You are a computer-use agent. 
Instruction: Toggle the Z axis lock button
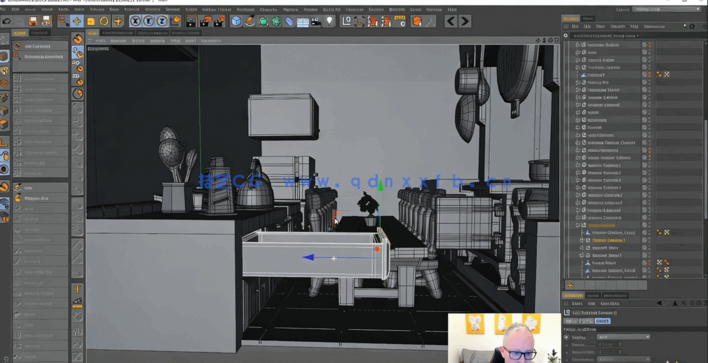click(x=162, y=21)
